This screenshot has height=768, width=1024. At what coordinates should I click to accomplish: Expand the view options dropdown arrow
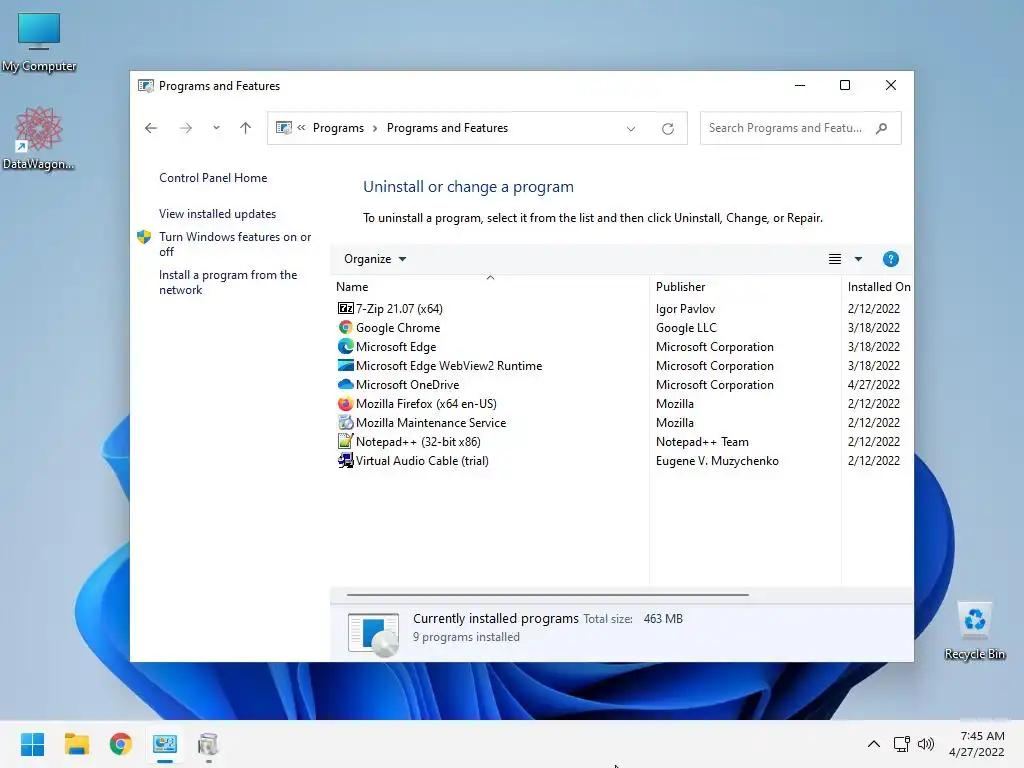pos(858,259)
